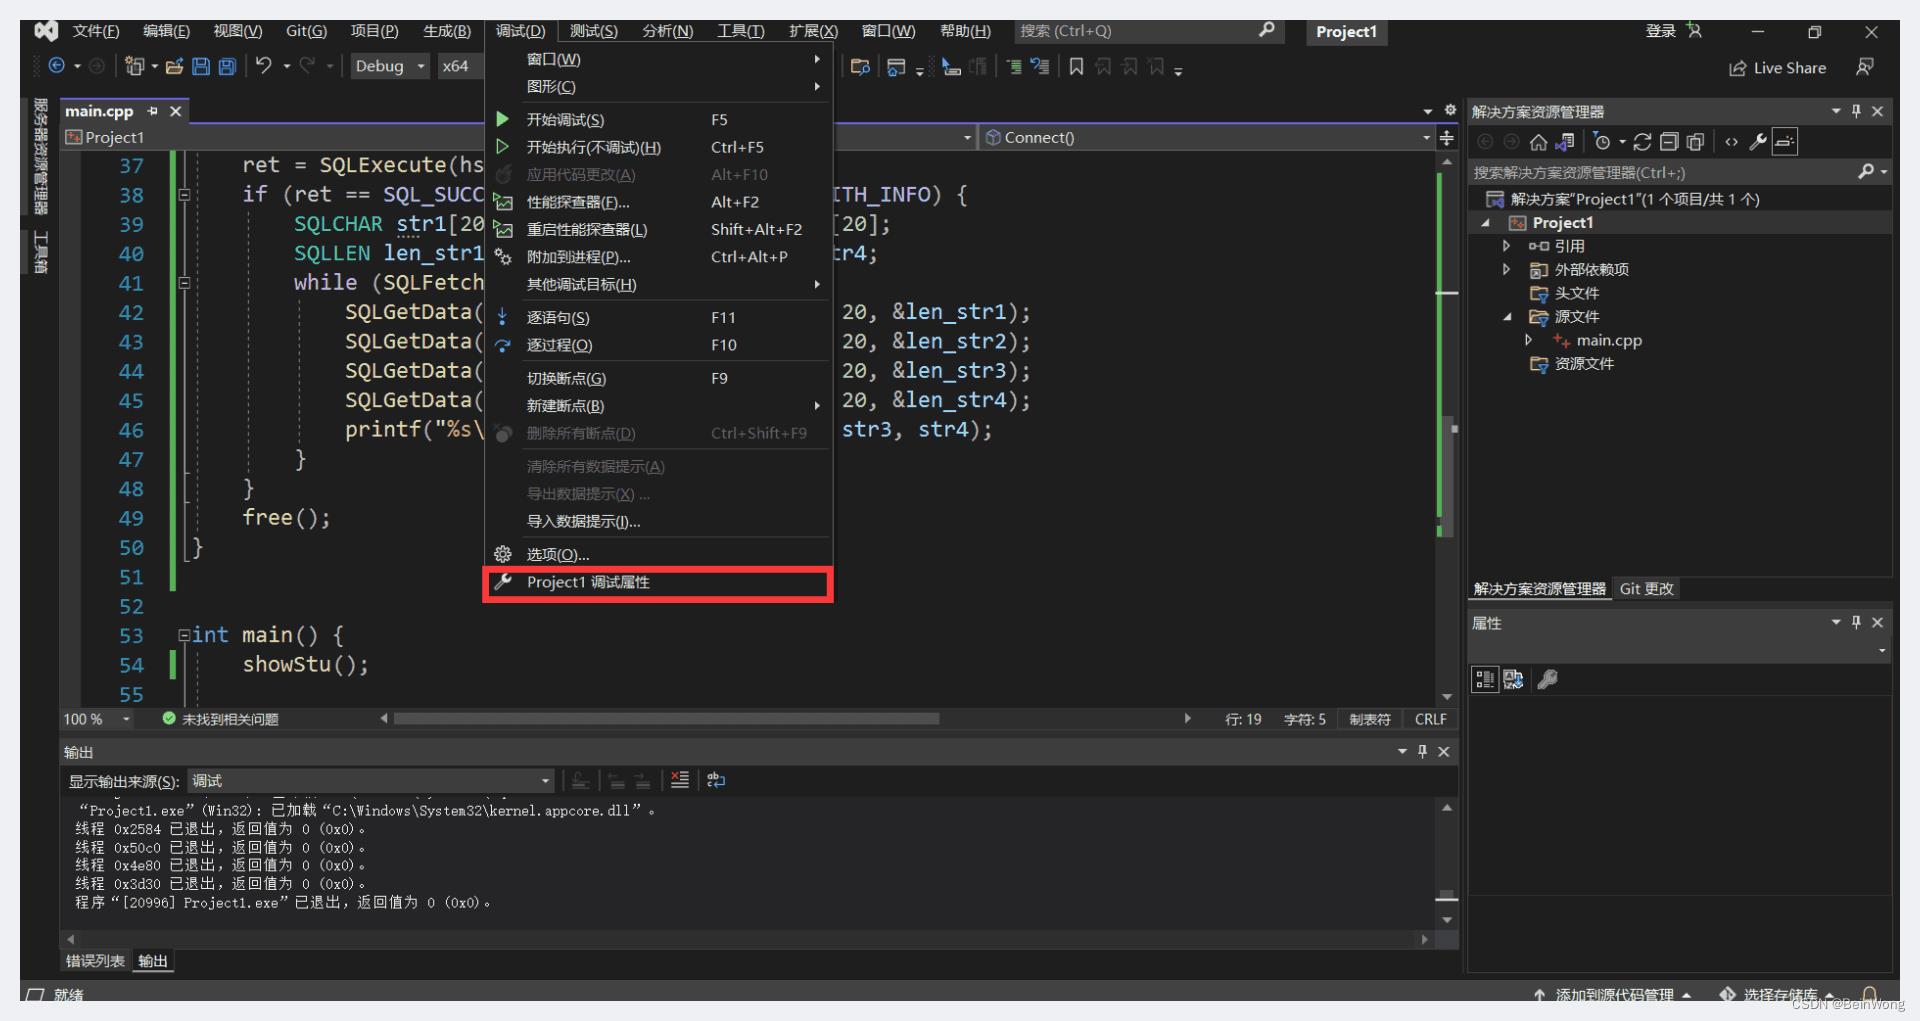
Task: Choose 开始调试 from the debug menu
Action: coord(565,120)
